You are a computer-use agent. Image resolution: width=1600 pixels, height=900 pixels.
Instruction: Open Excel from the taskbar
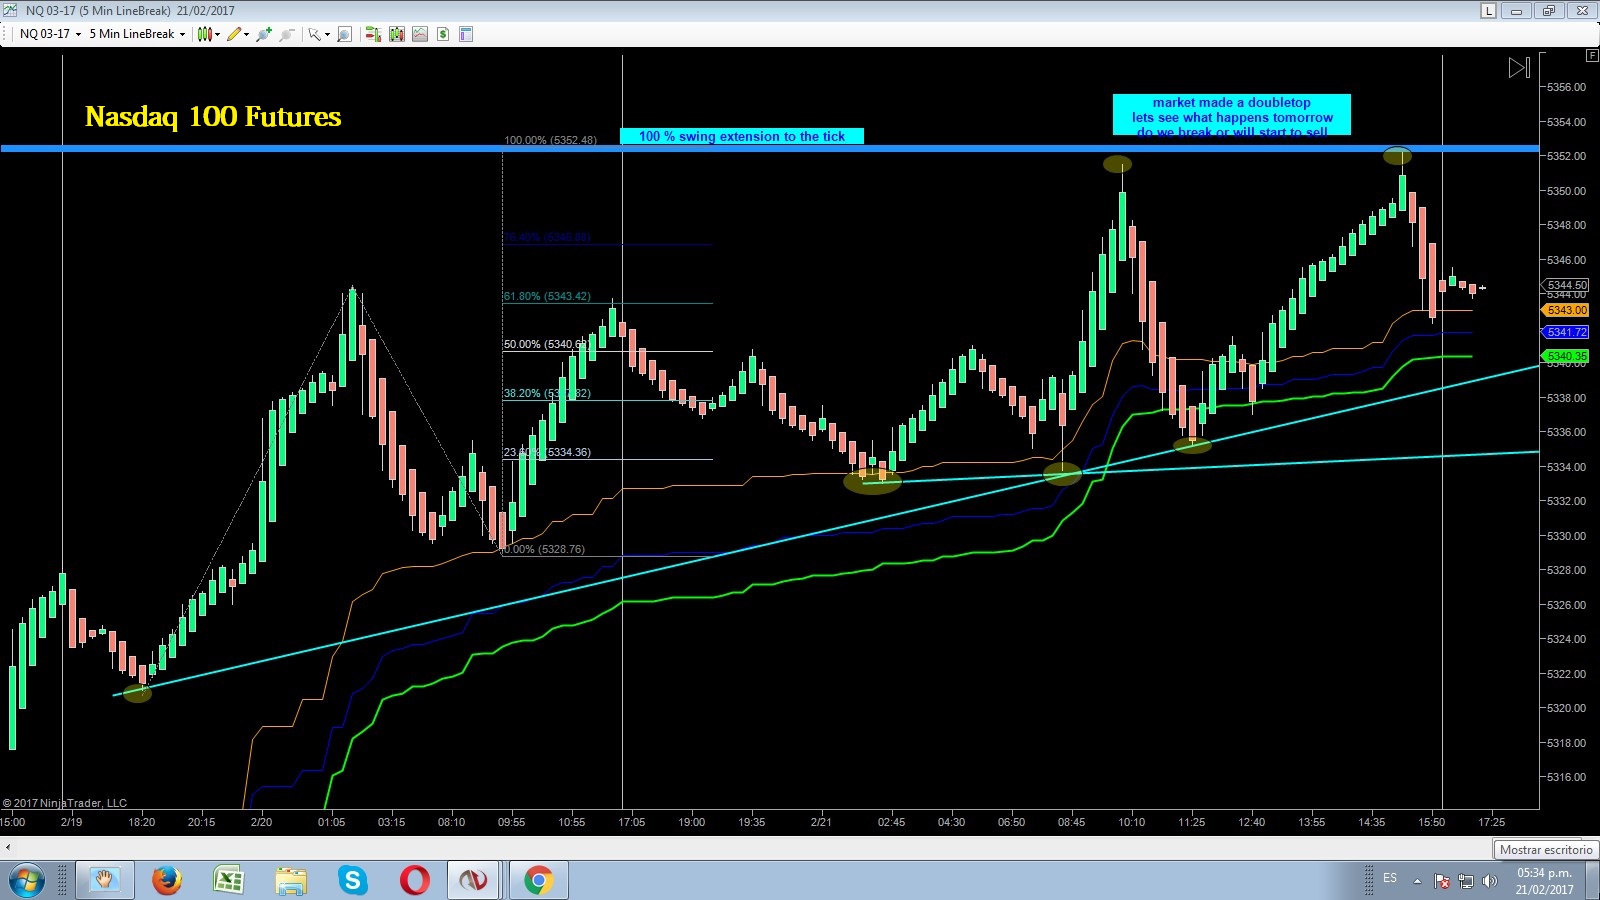click(x=229, y=881)
